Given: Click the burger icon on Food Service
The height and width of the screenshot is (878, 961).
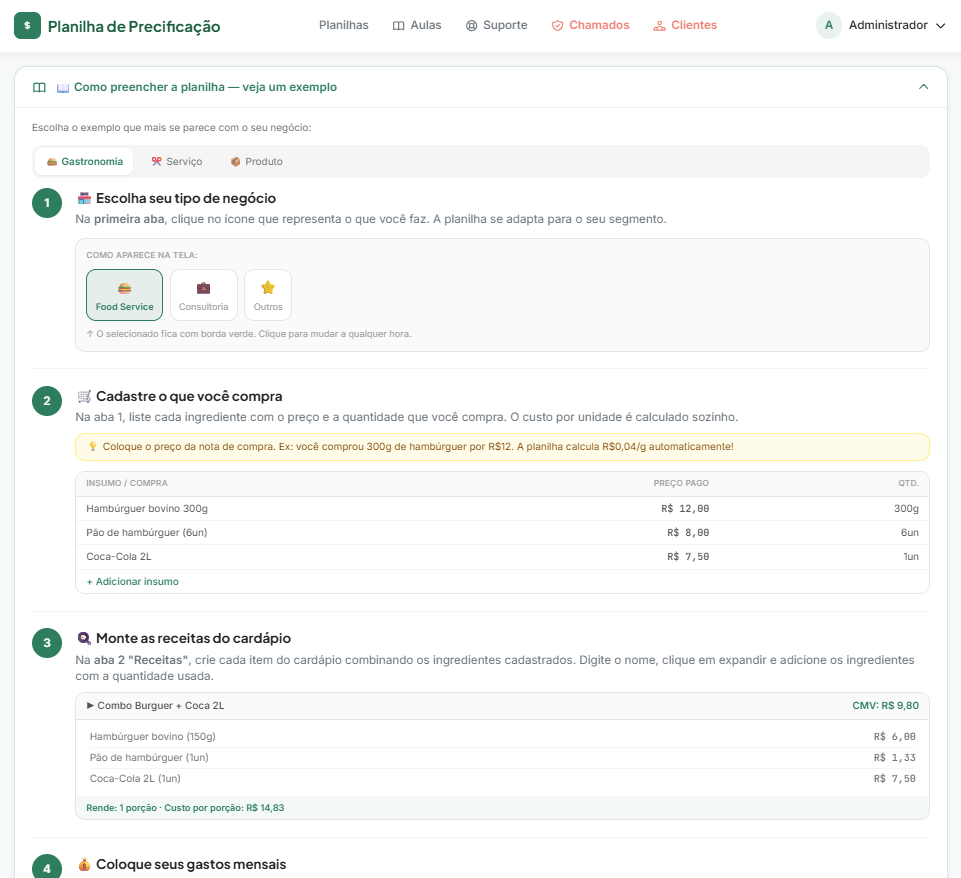Looking at the screenshot, I should (x=124, y=288).
